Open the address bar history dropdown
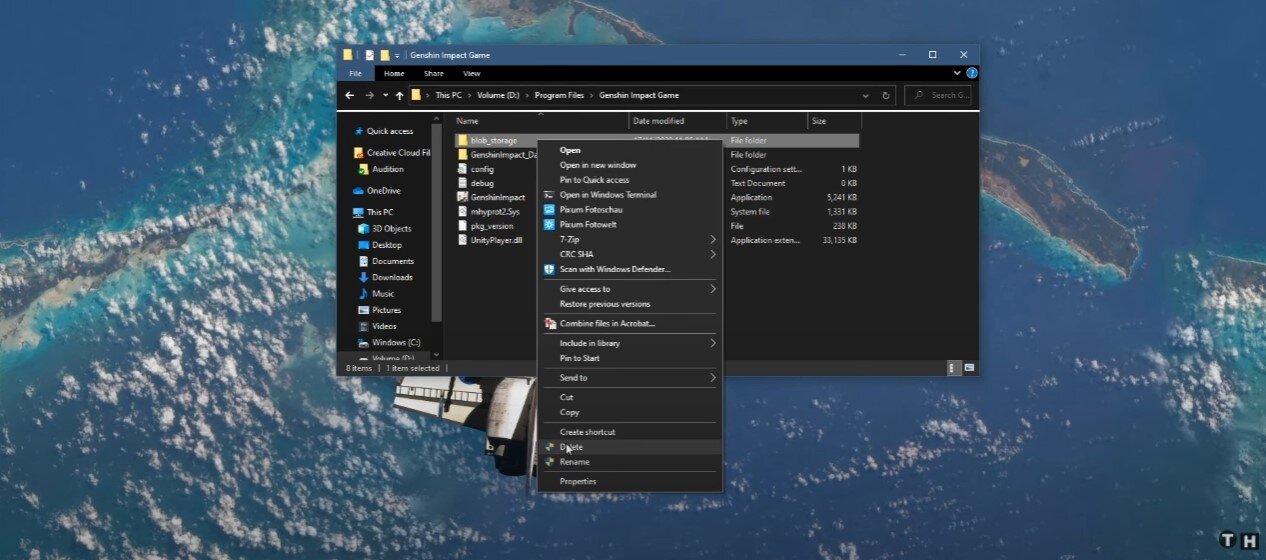The width and height of the screenshot is (1266, 560). click(866, 96)
